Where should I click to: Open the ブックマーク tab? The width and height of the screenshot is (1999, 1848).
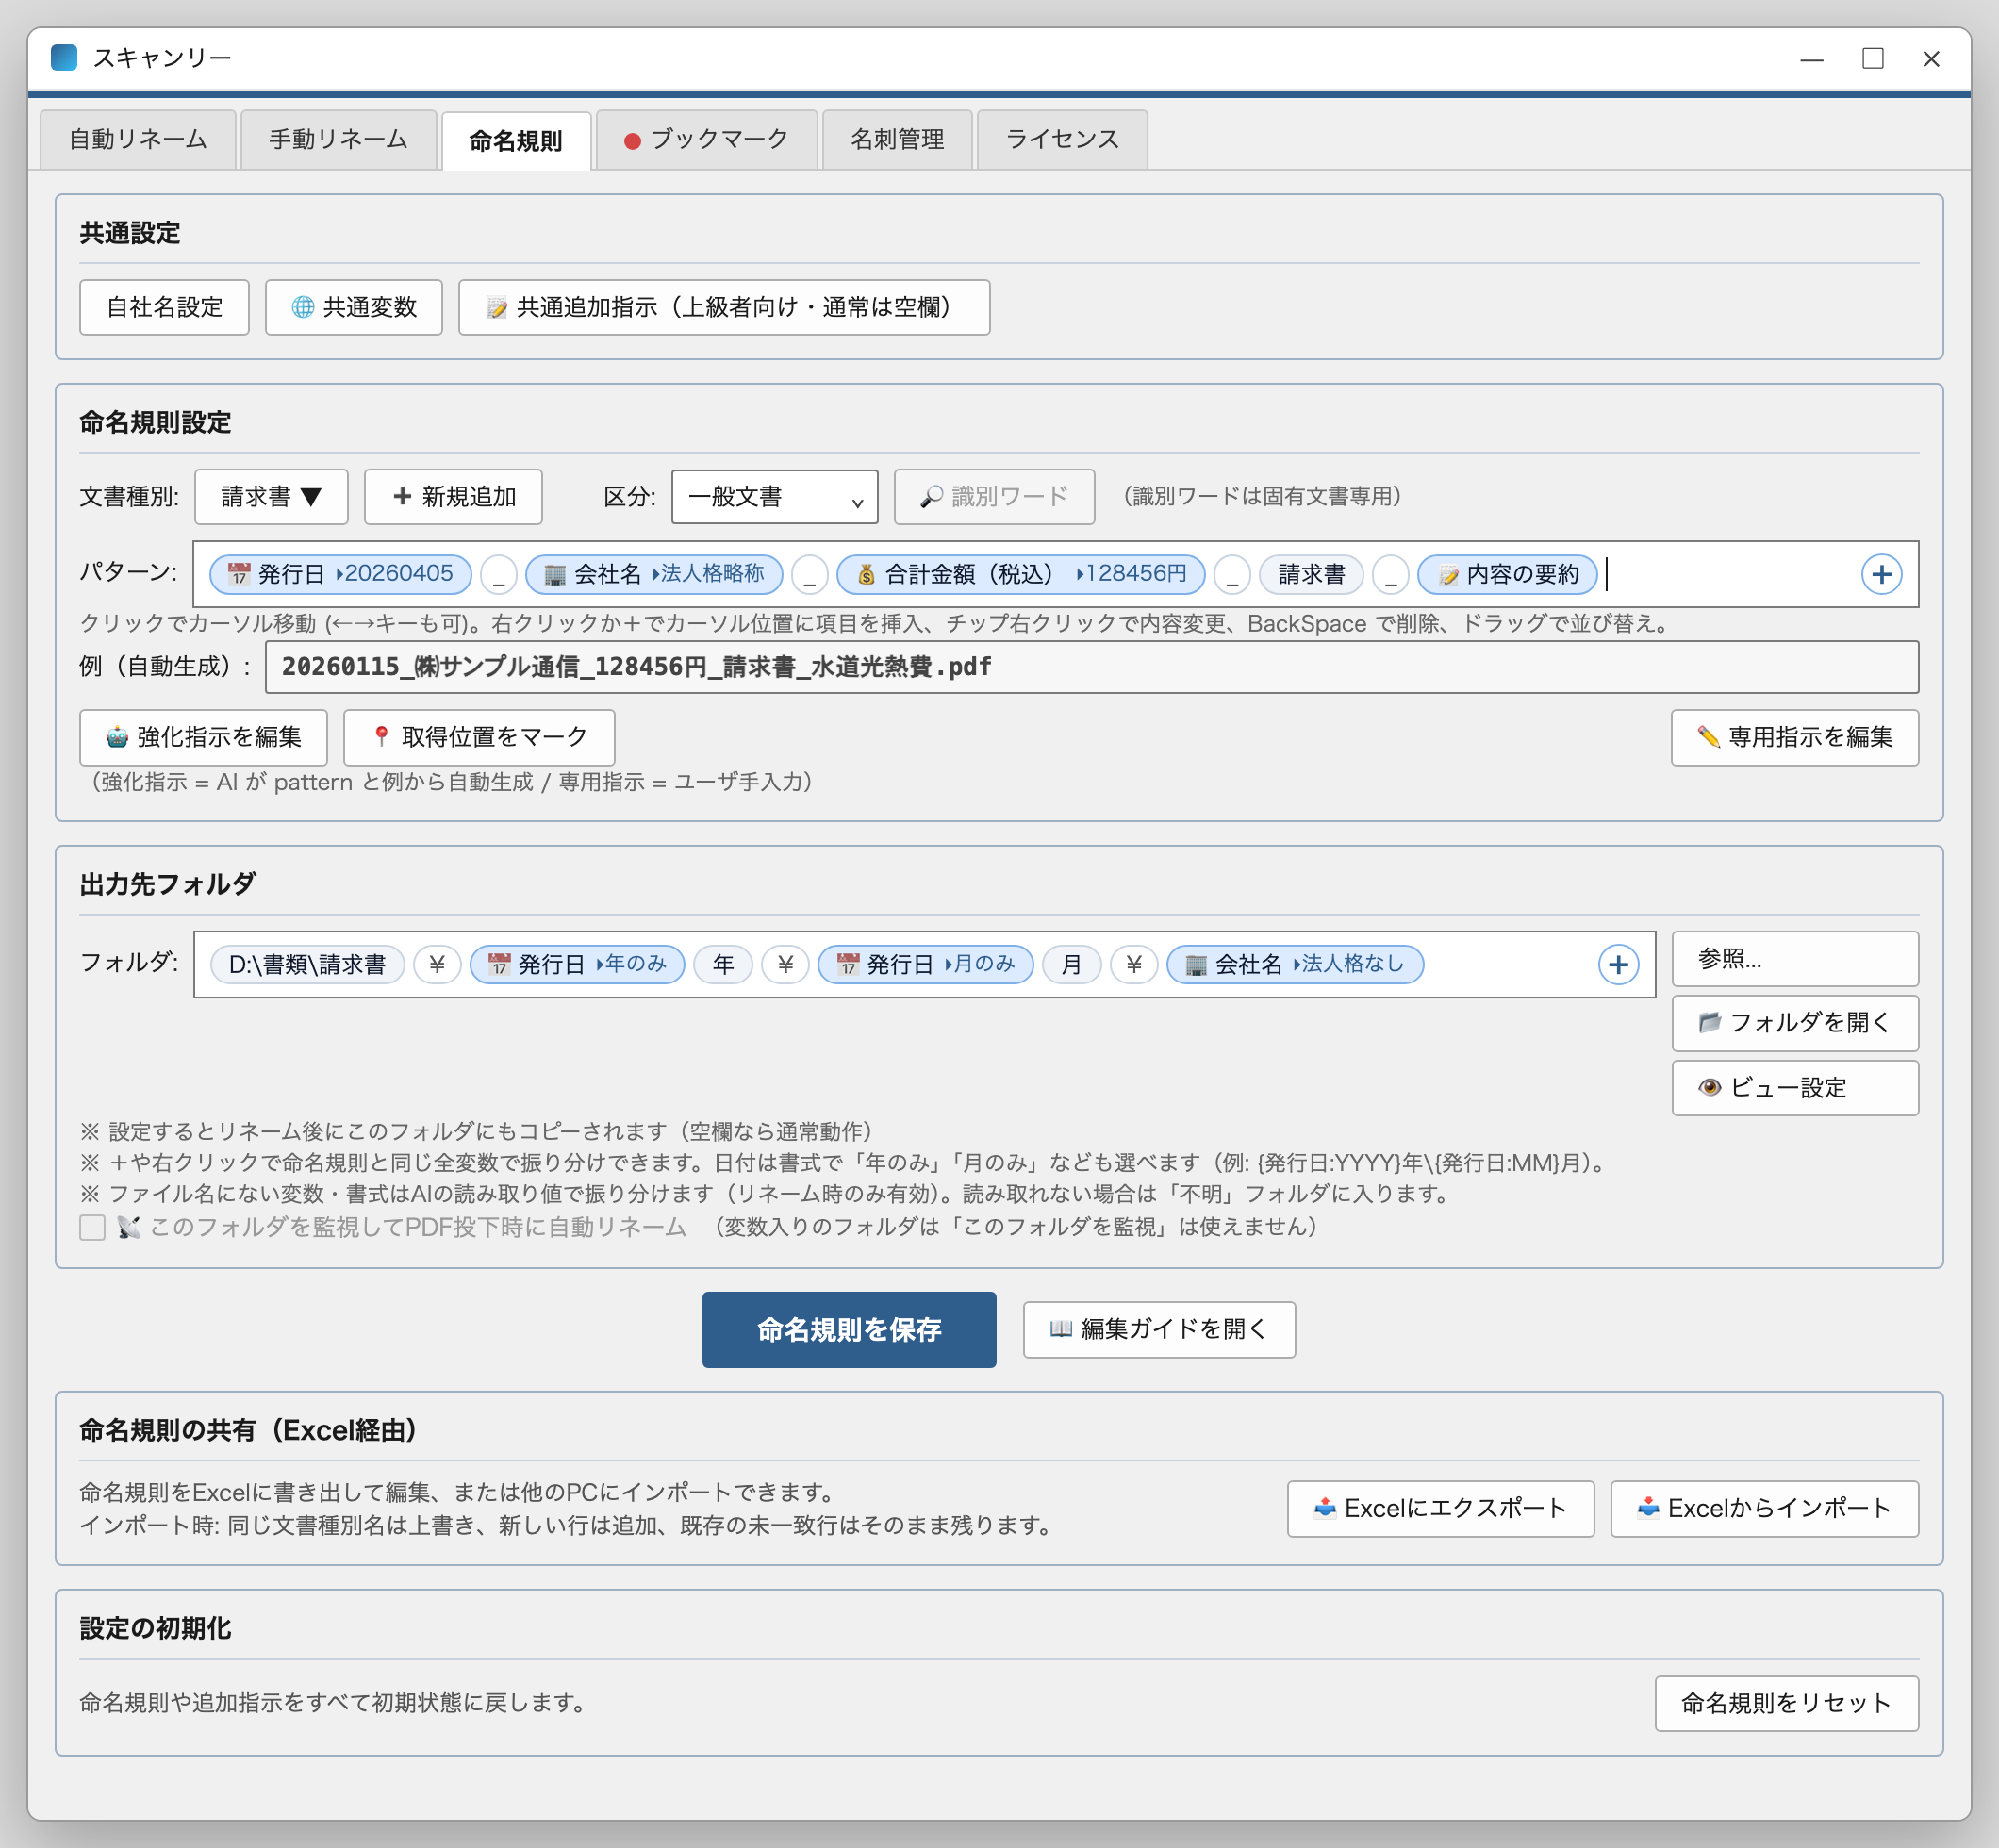click(x=706, y=139)
